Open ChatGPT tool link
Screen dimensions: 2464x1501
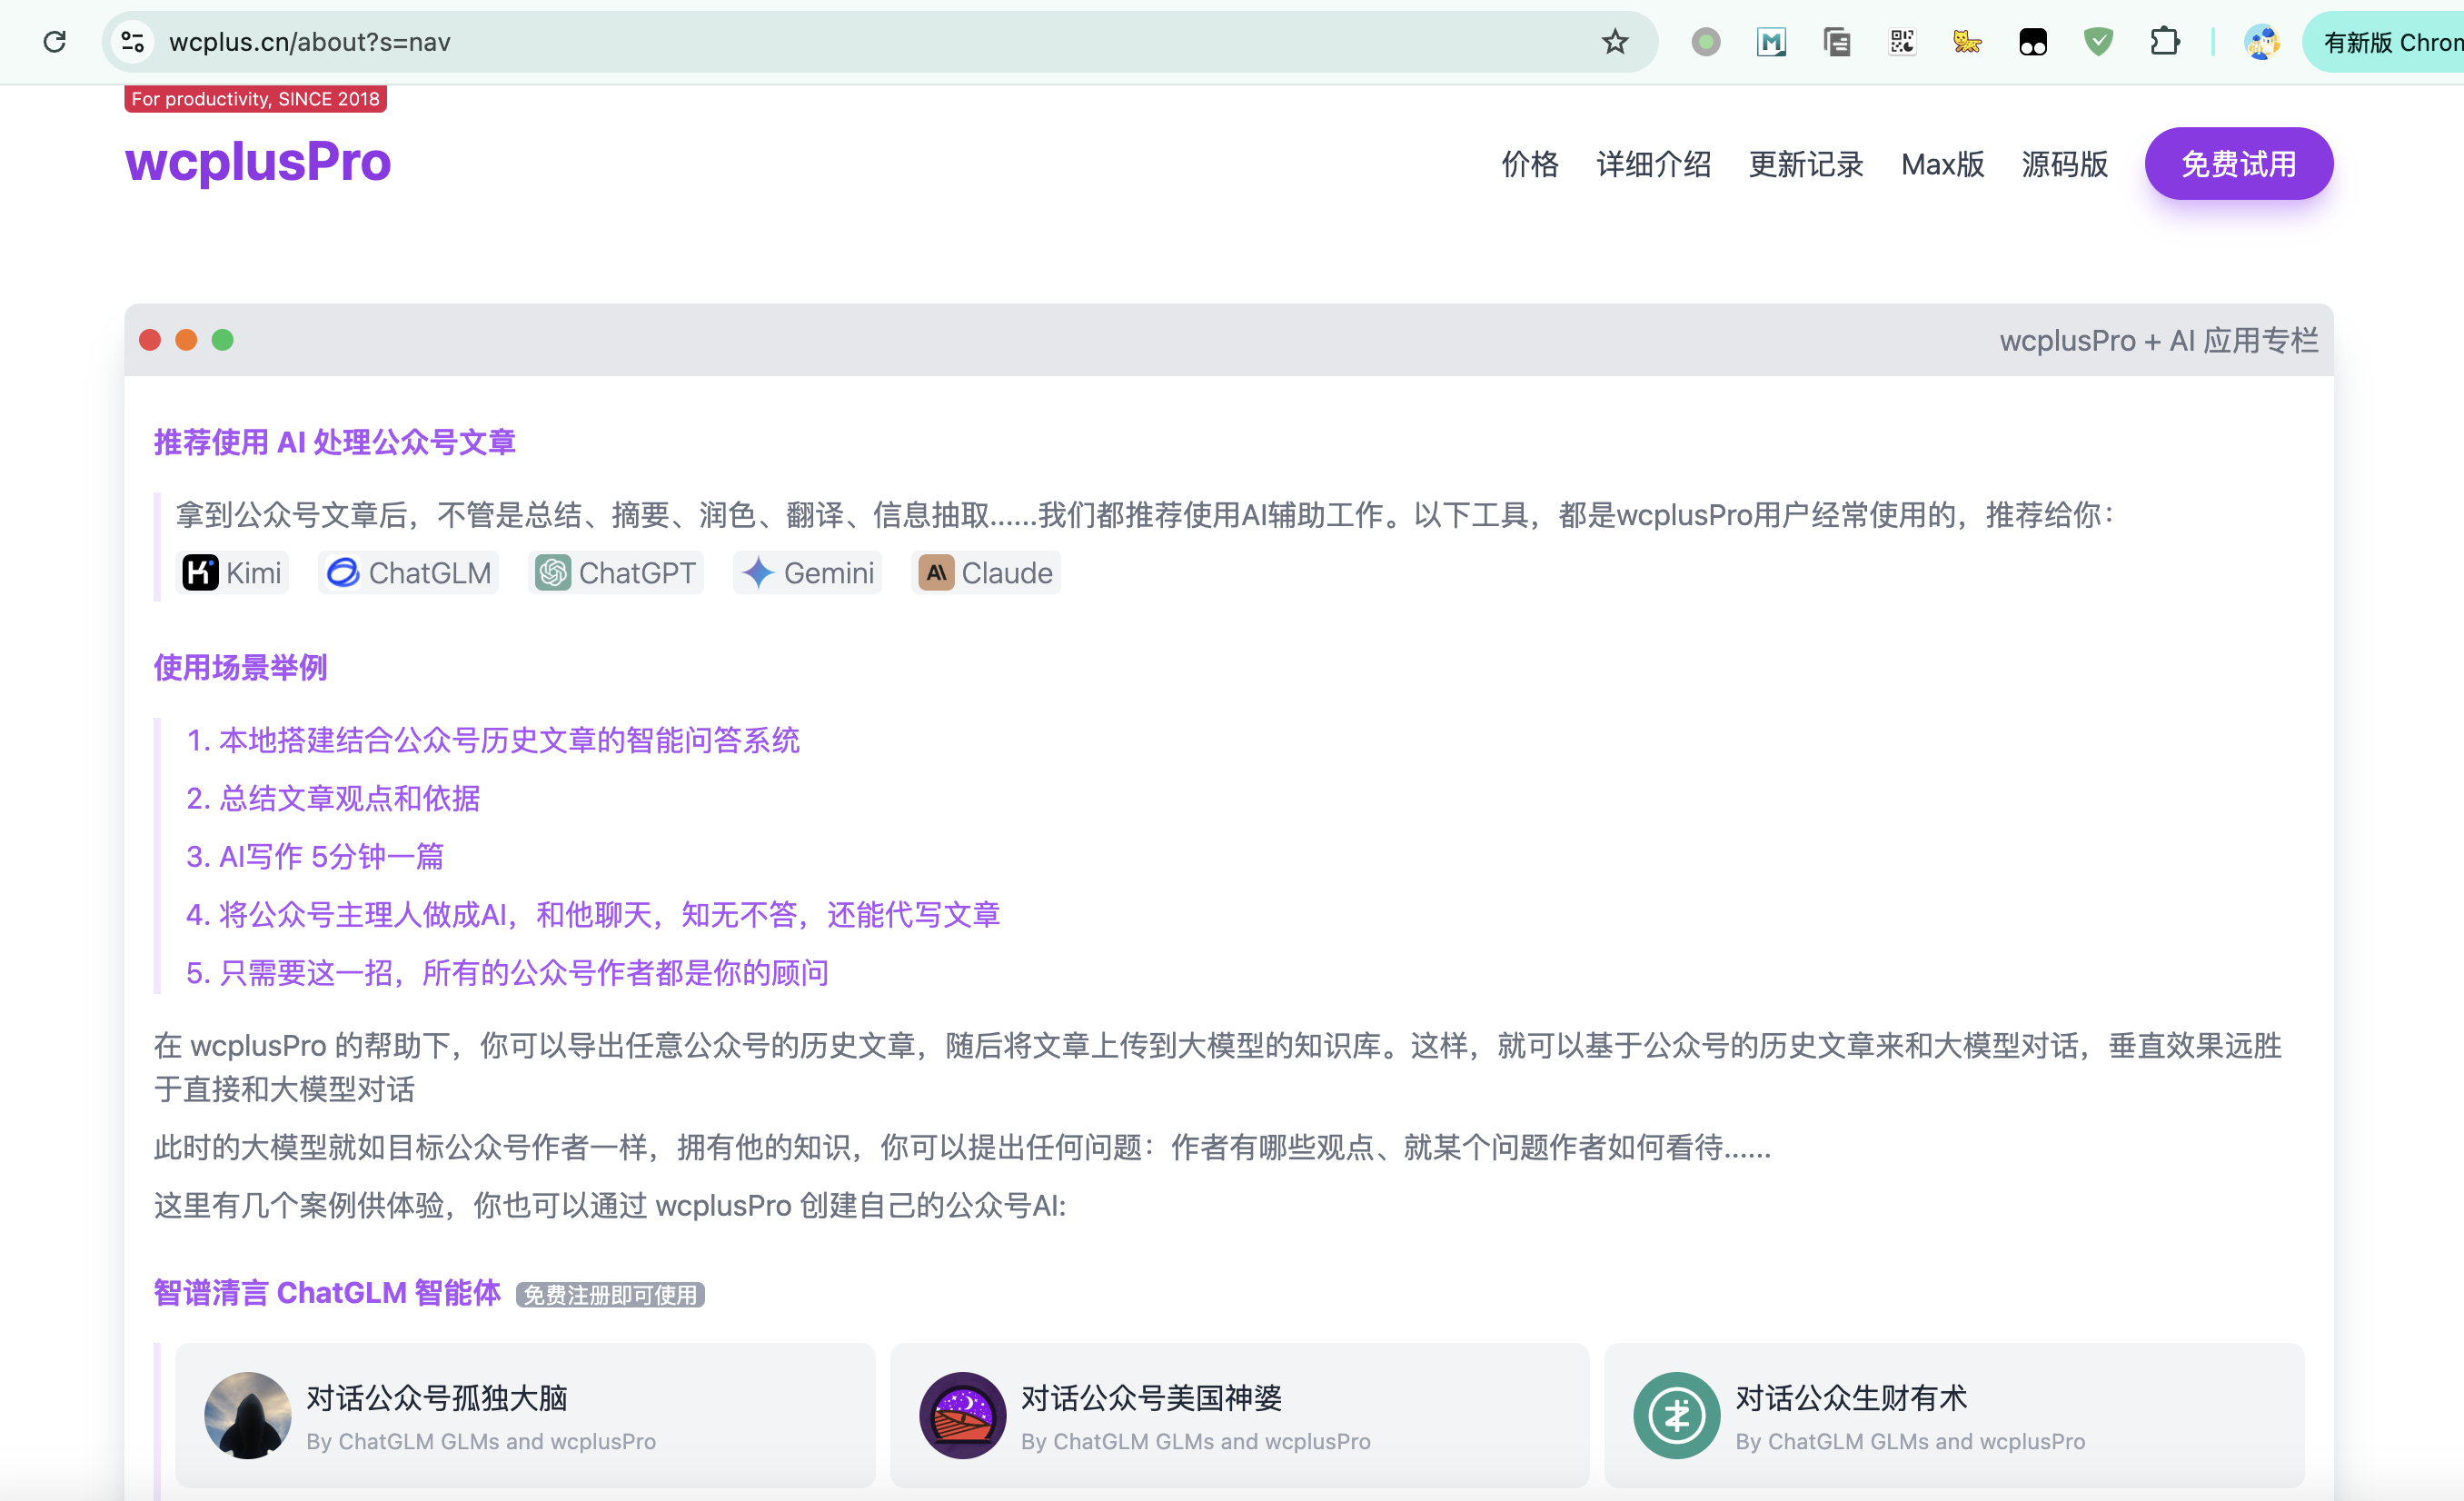point(616,573)
